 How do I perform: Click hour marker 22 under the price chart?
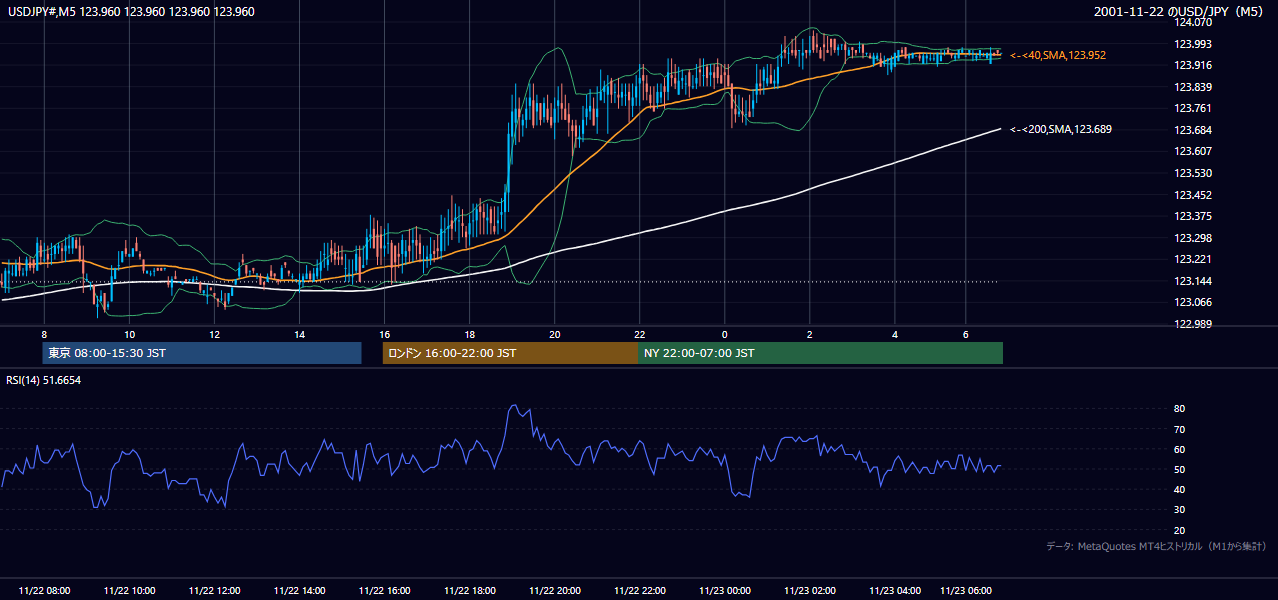click(x=639, y=334)
